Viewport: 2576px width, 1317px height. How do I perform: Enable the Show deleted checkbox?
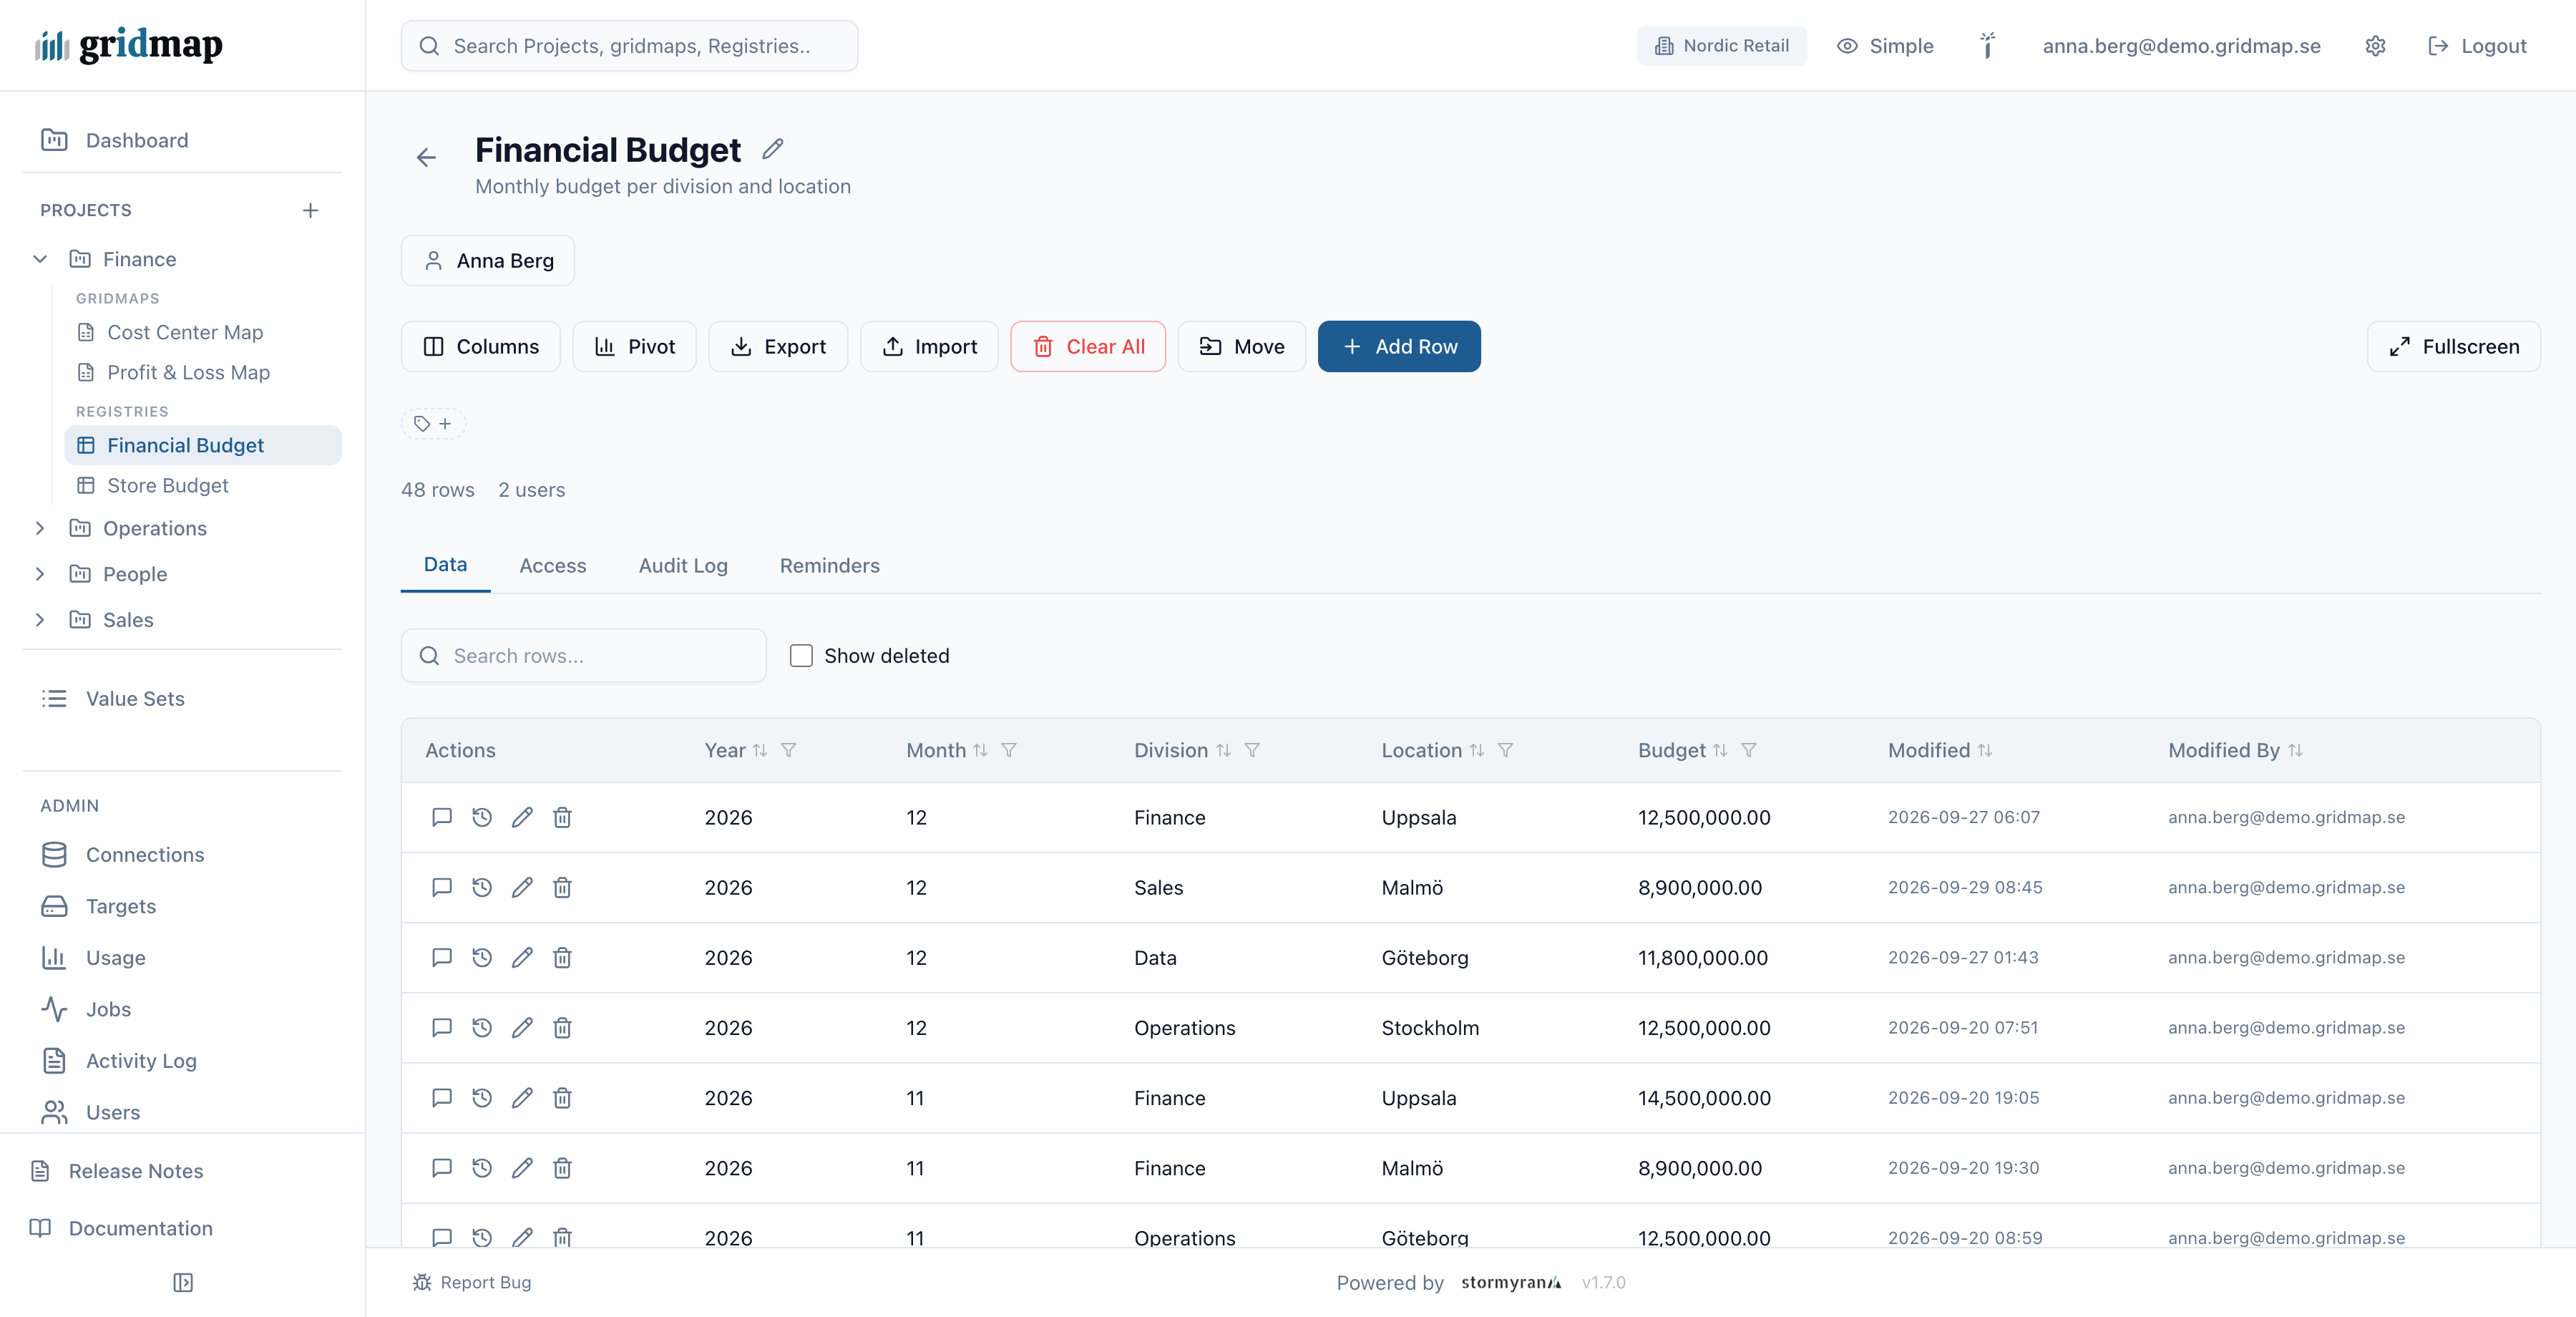pos(801,655)
